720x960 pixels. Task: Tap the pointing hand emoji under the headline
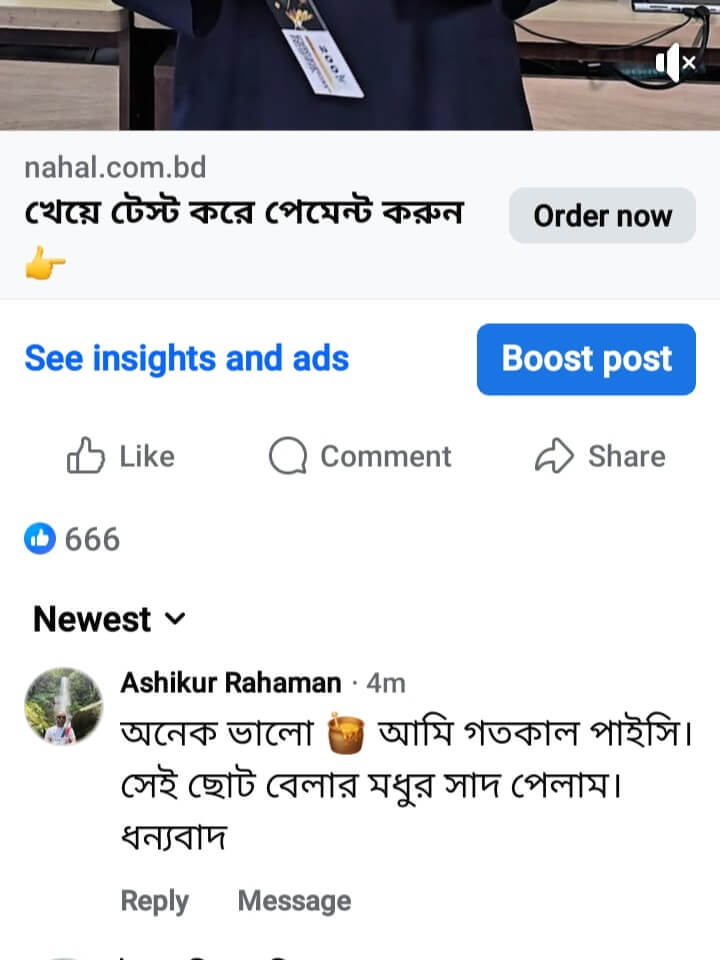tap(45, 265)
